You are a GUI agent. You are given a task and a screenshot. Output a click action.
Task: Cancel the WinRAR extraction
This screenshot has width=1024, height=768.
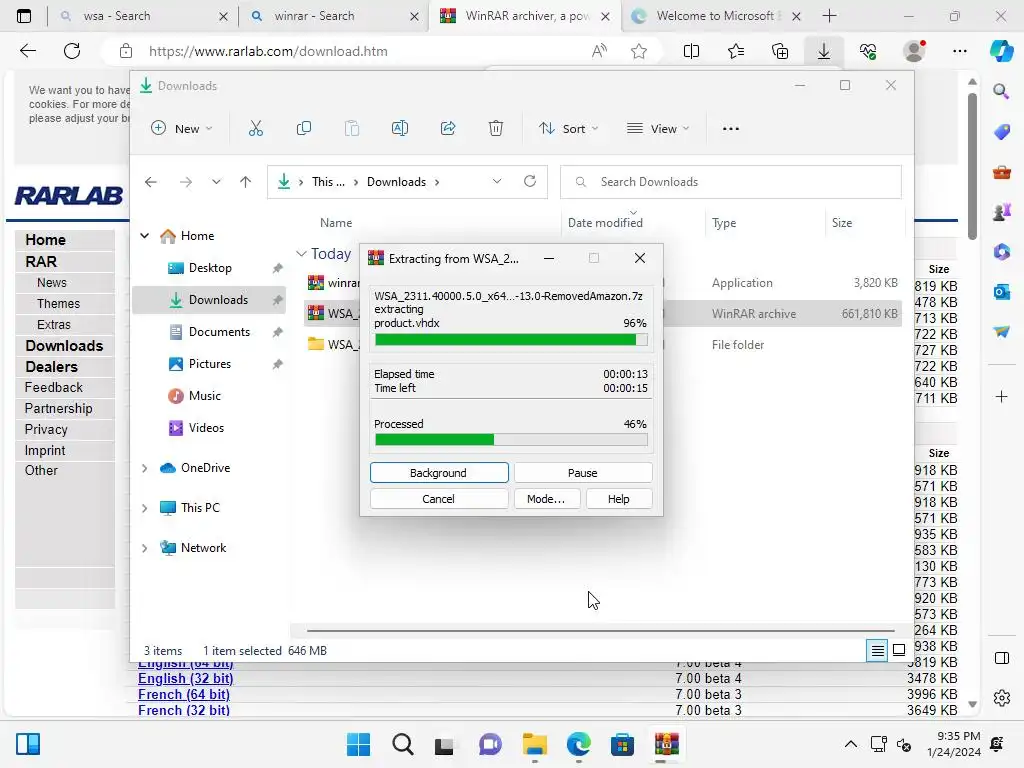[x=439, y=499]
